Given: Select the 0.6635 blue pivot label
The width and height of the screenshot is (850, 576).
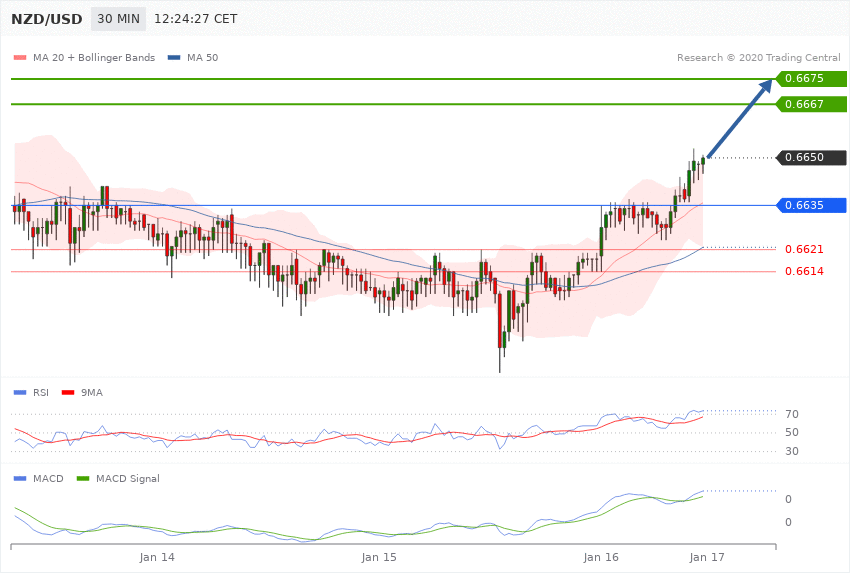Looking at the screenshot, I should (812, 205).
